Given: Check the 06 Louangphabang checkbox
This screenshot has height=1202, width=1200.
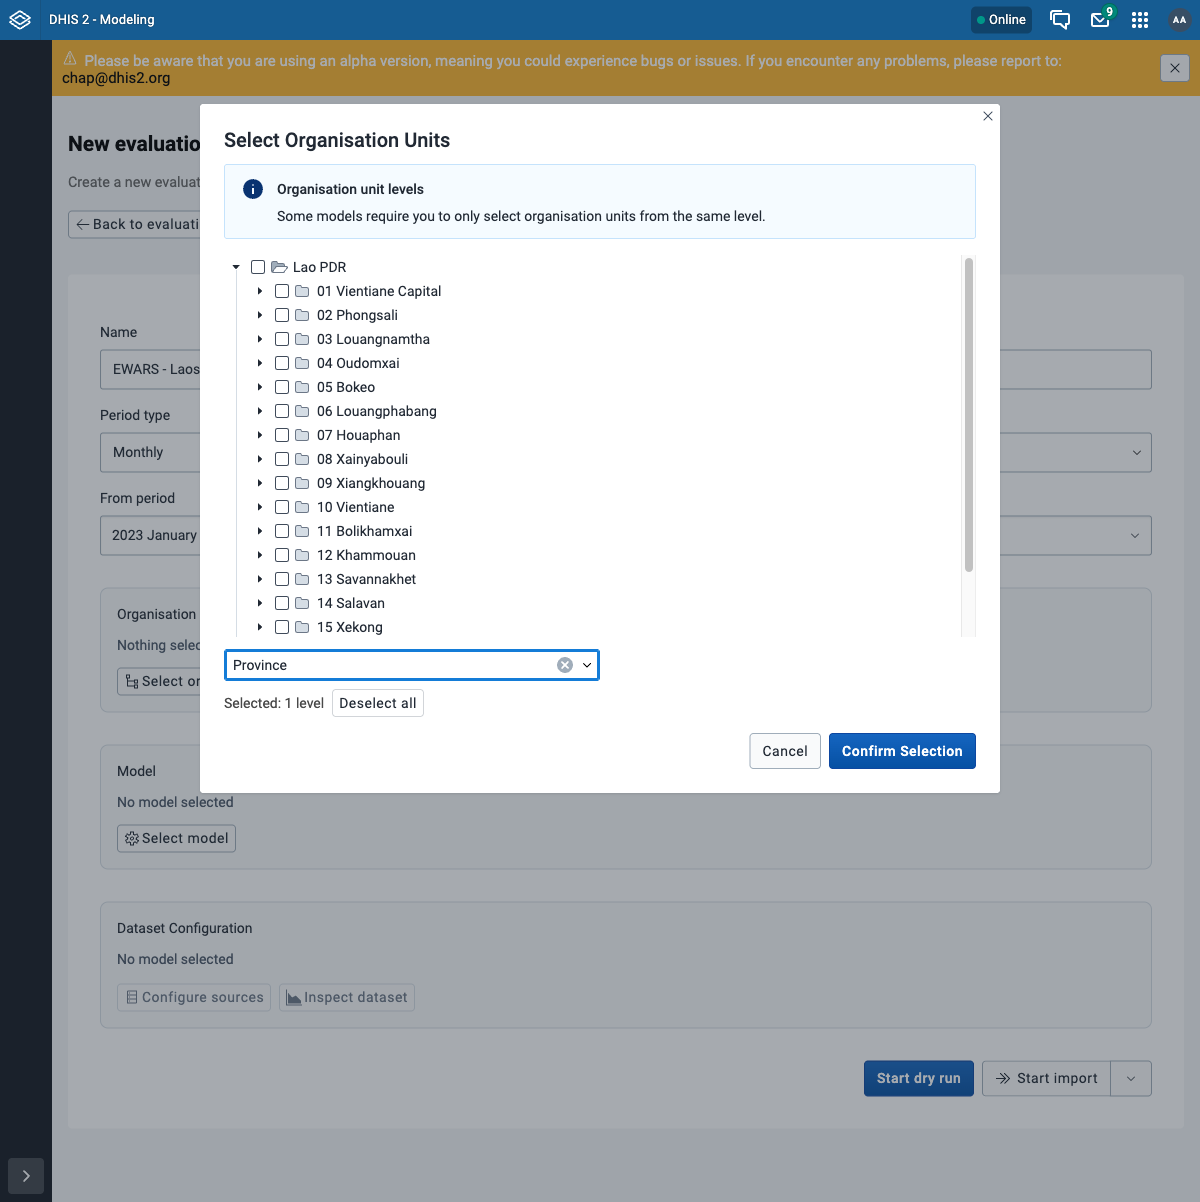Looking at the screenshot, I should (282, 411).
